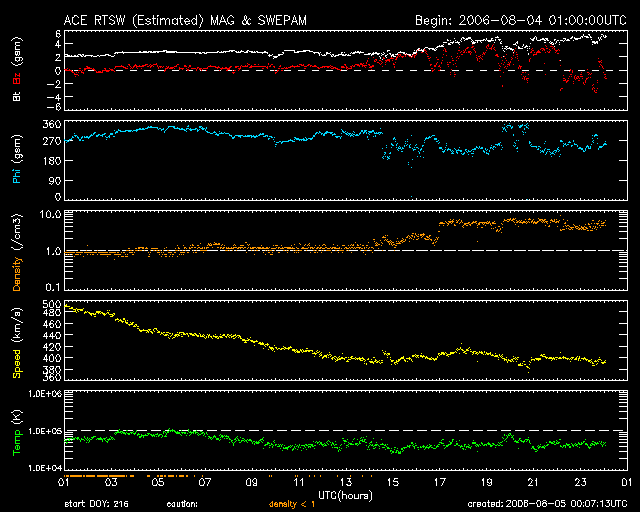
Task: Click the created timestamp at bottom right
Action: click(547, 504)
